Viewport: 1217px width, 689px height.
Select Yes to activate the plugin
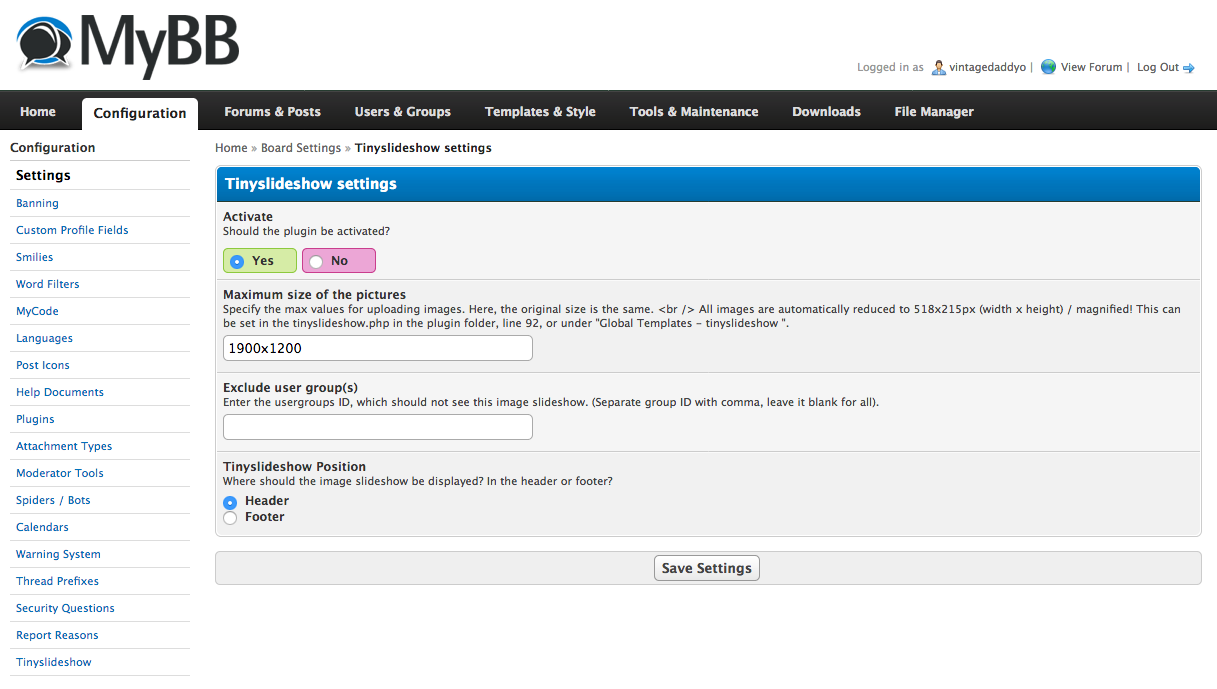237,261
